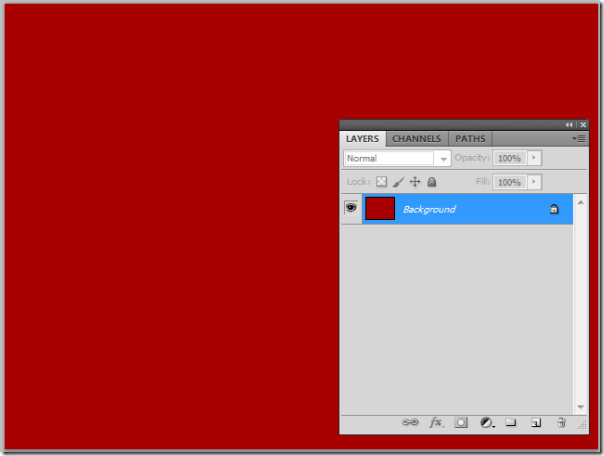Add a layer mask
The width and height of the screenshot is (604, 456).
click(x=461, y=422)
